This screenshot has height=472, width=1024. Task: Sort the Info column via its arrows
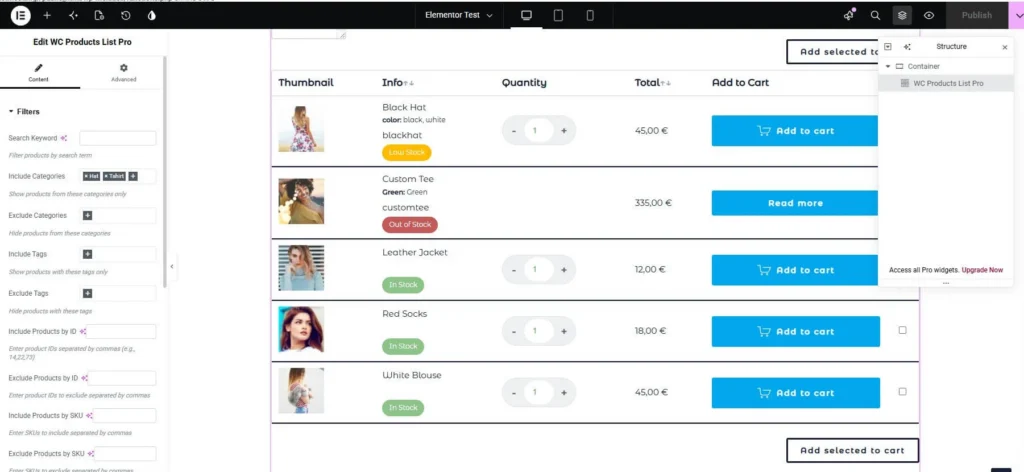pos(409,83)
